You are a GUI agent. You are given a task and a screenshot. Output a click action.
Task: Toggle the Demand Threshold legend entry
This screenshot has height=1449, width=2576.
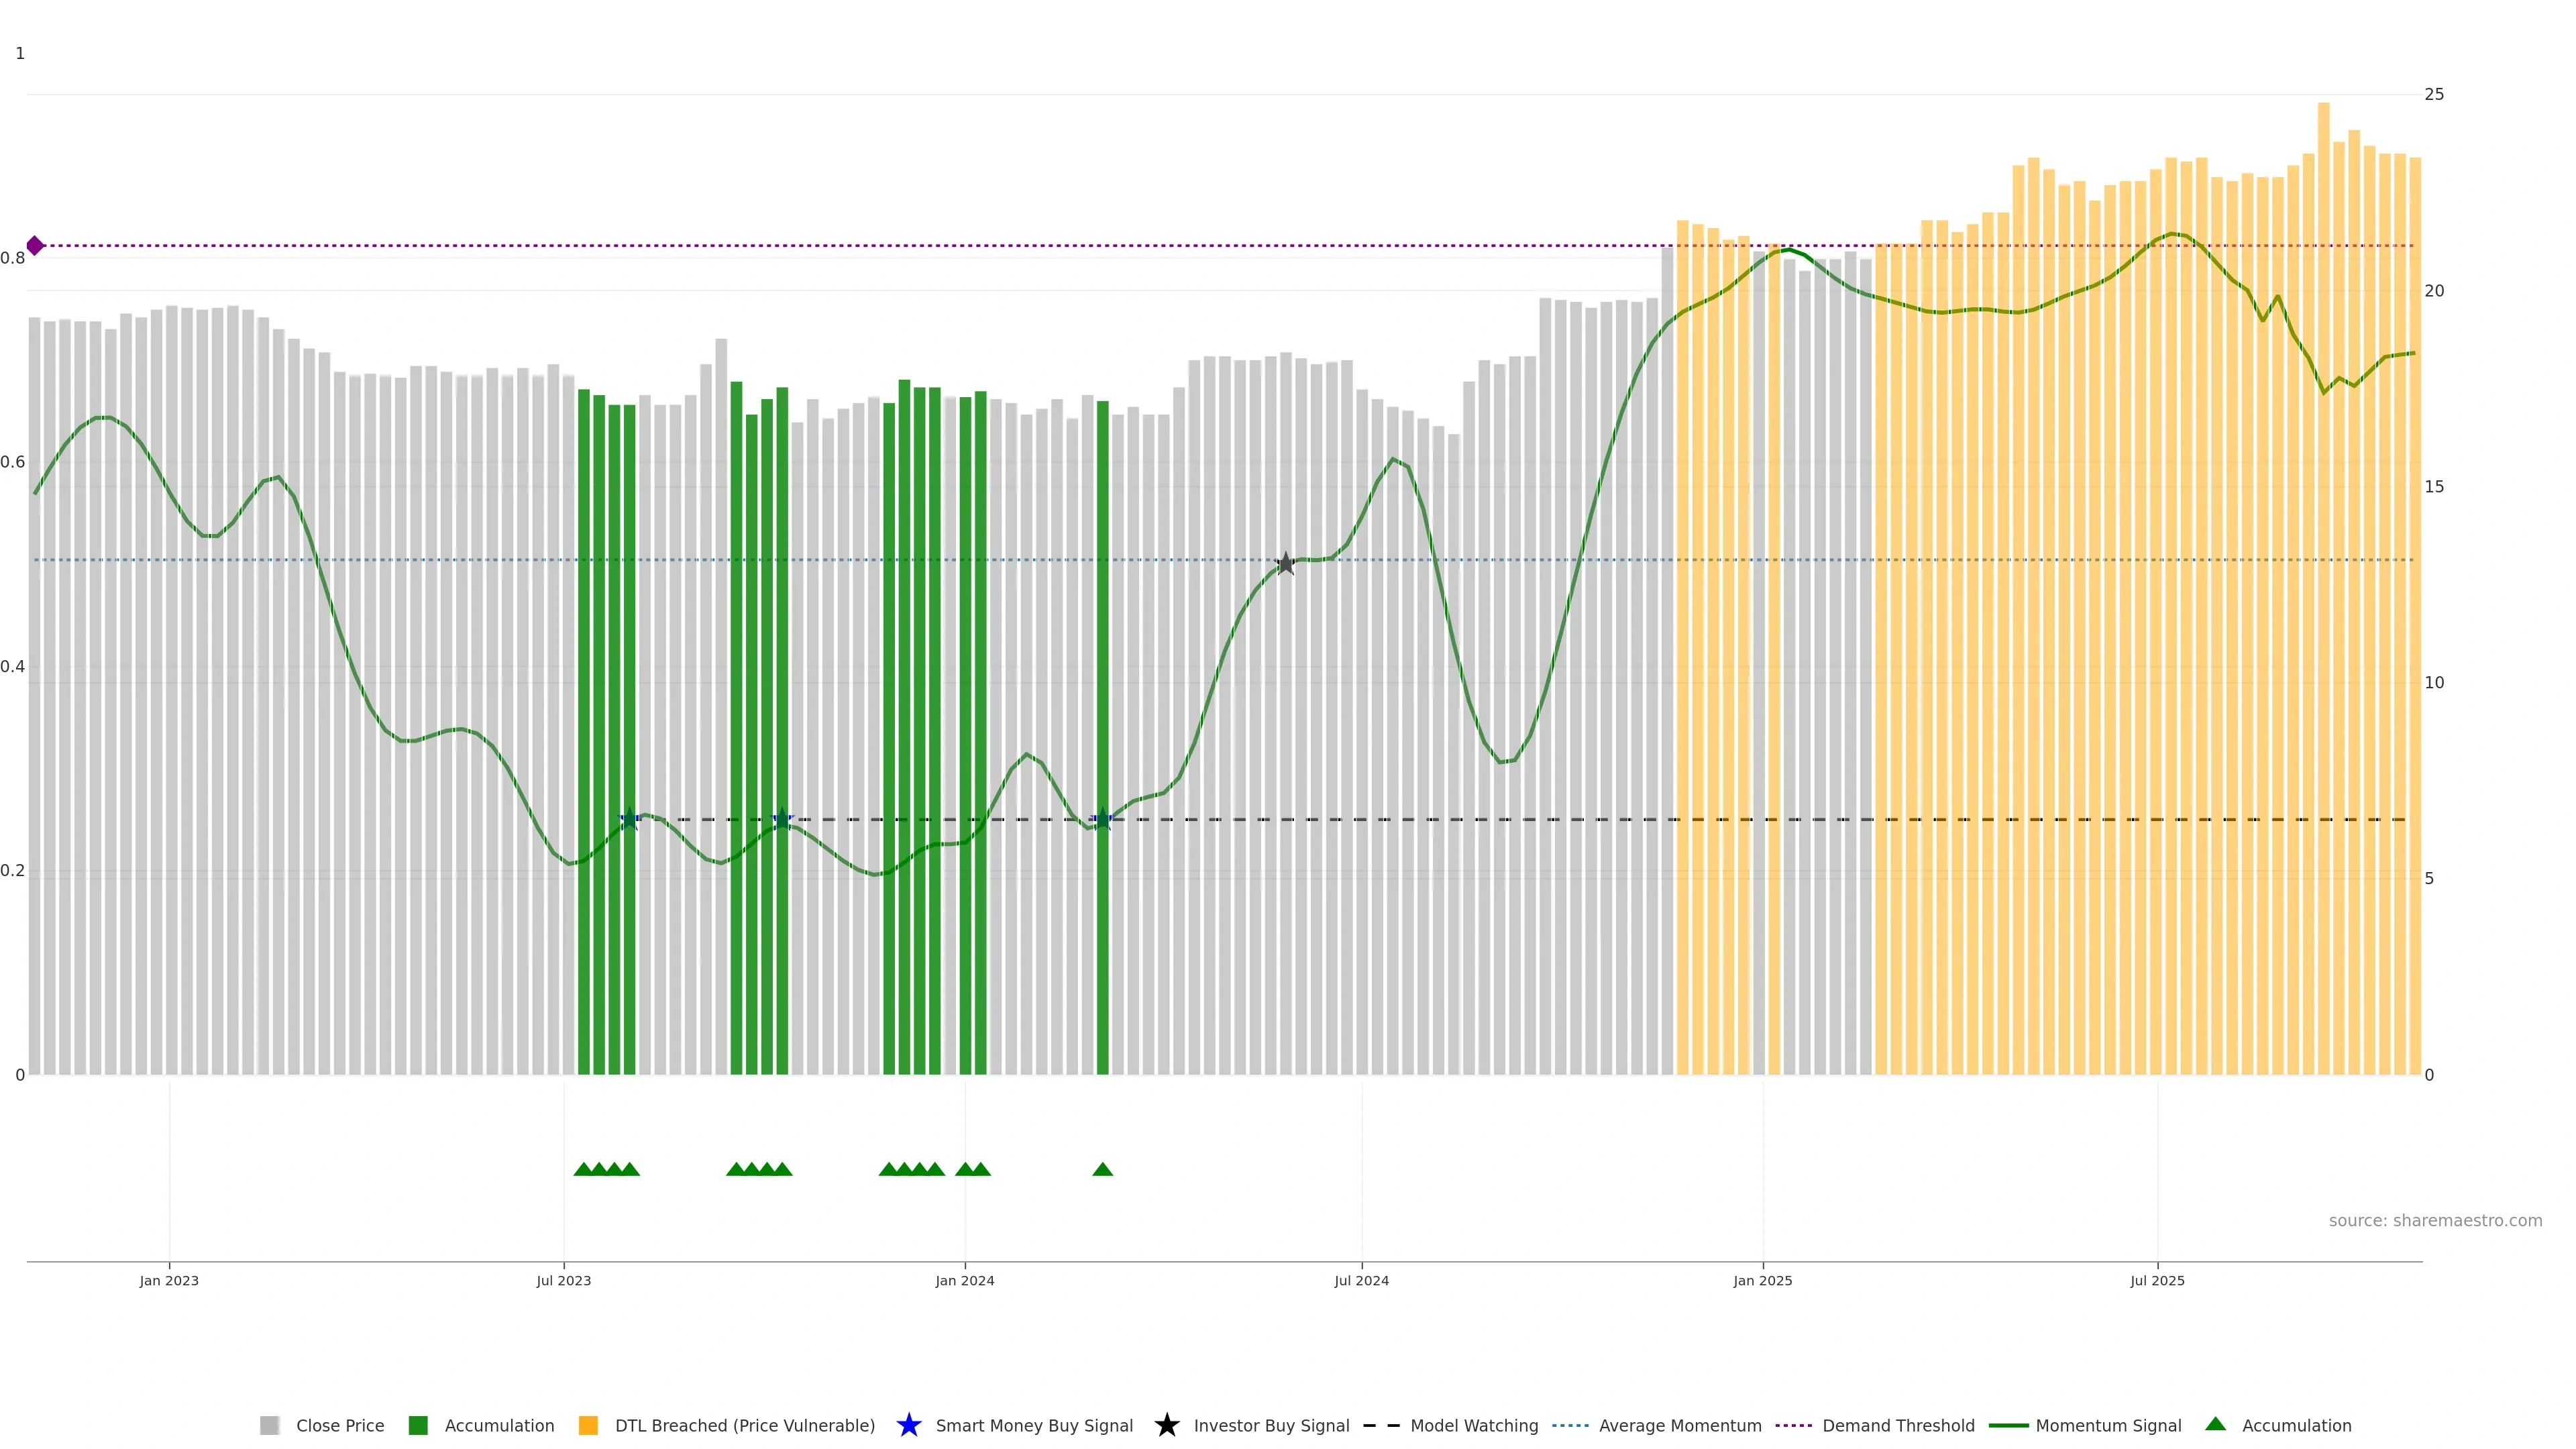coord(1898,1425)
